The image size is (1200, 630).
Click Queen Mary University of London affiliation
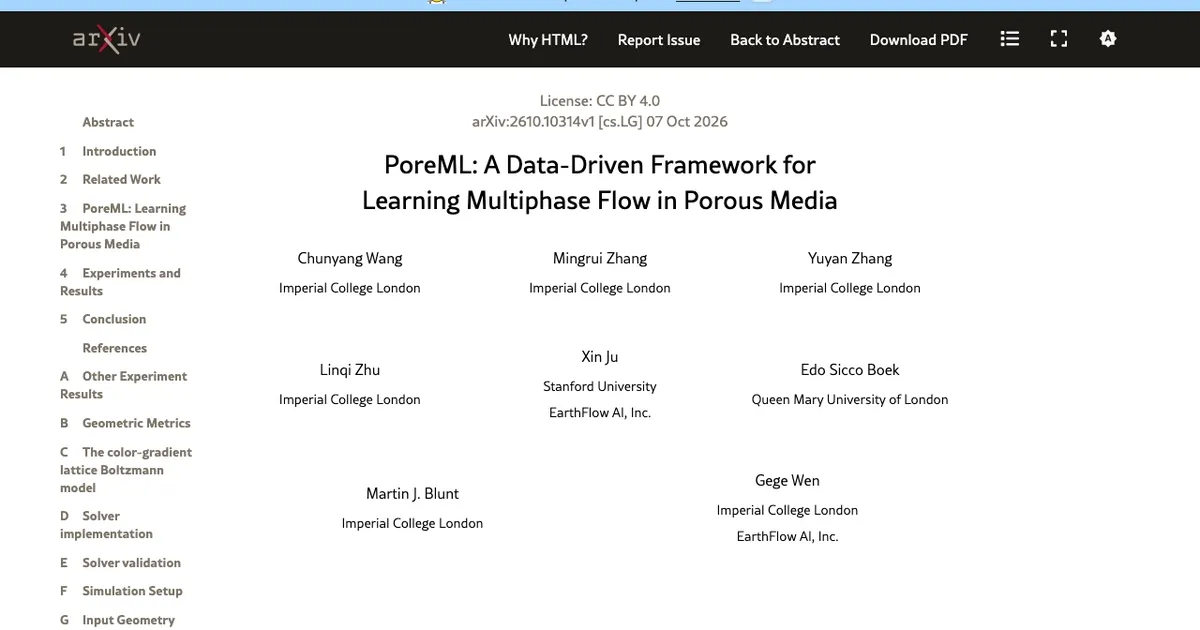coord(850,399)
